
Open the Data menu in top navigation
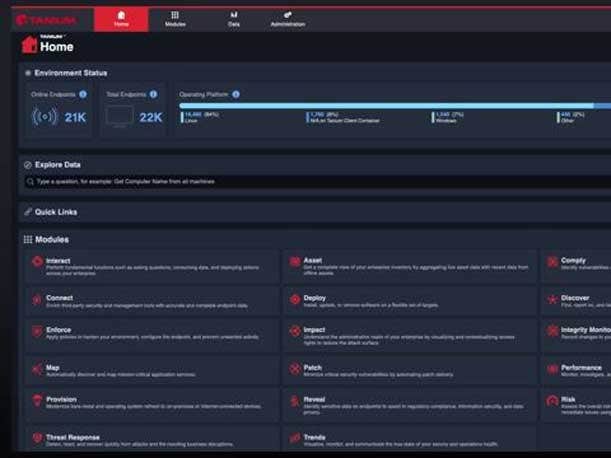pos(234,19)
